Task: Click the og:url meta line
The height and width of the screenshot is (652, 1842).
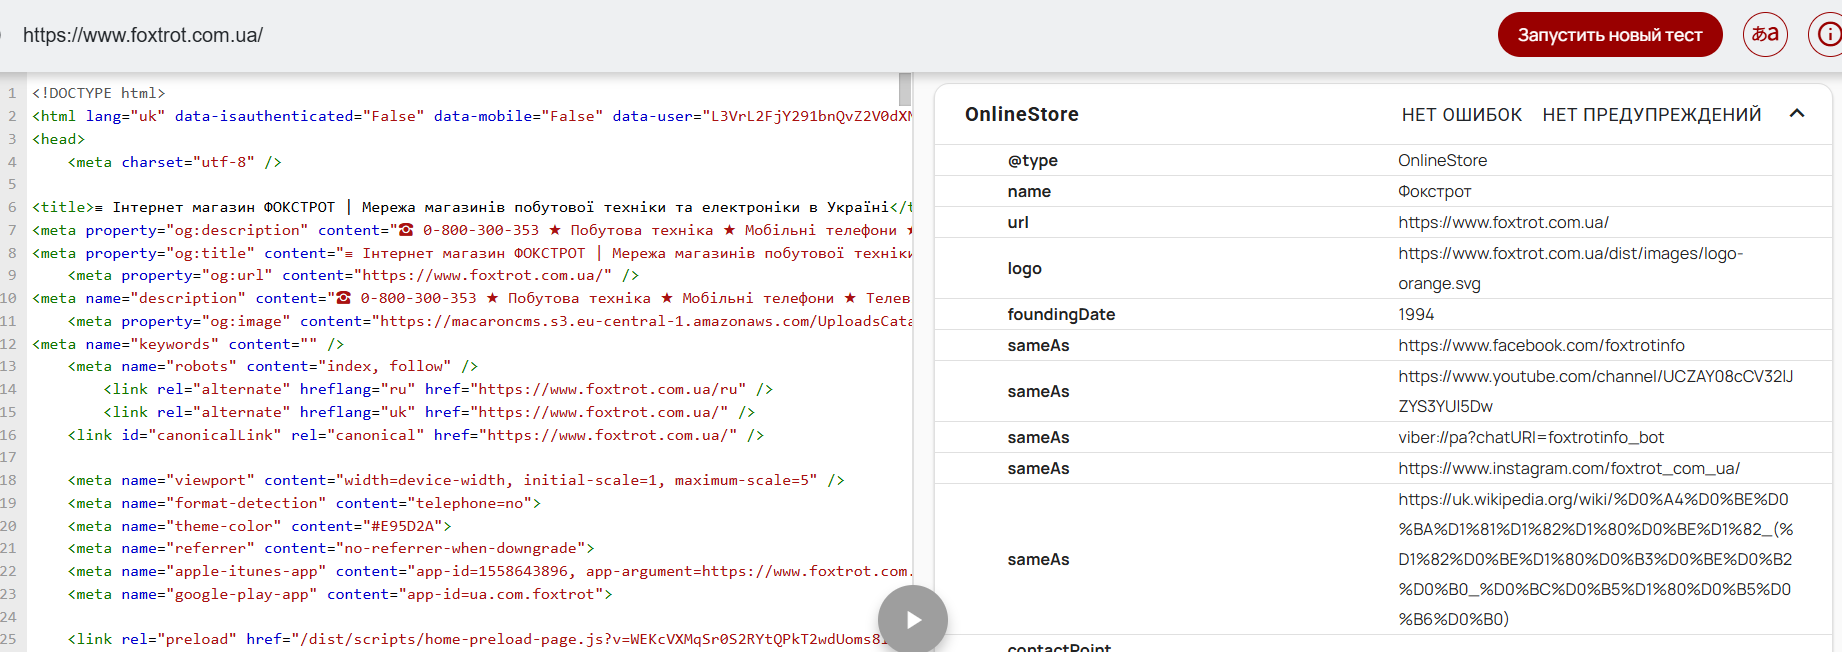Action: [354, 275]
